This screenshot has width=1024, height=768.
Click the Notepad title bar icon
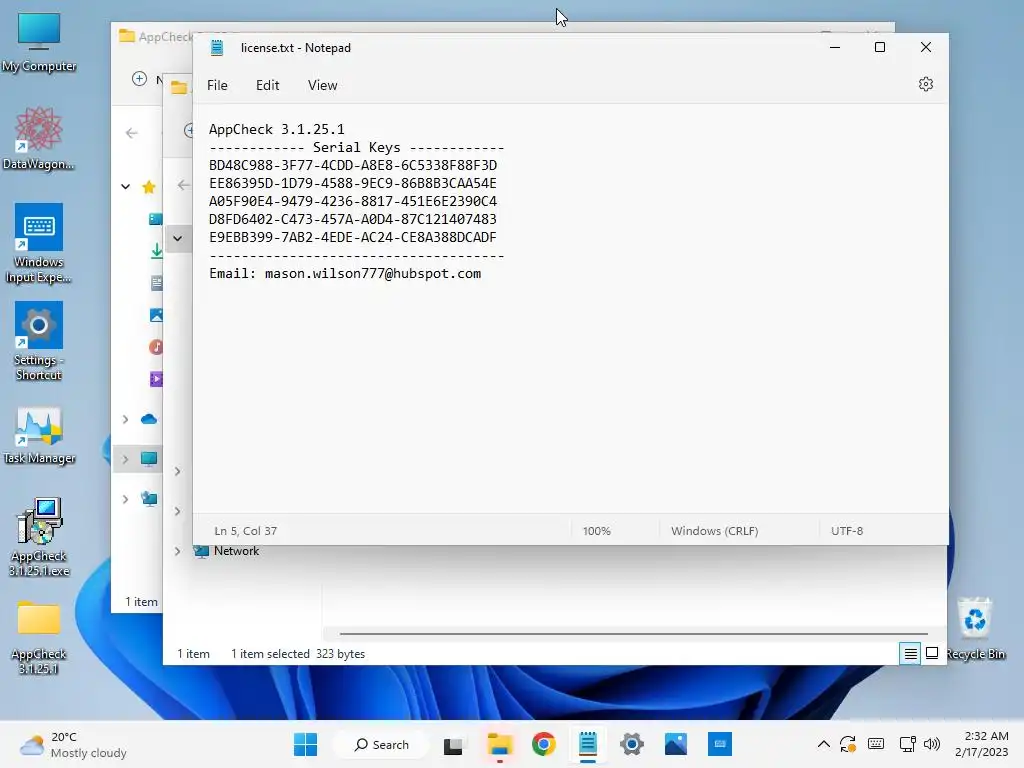pyautogui.click(x=217, y=48)
